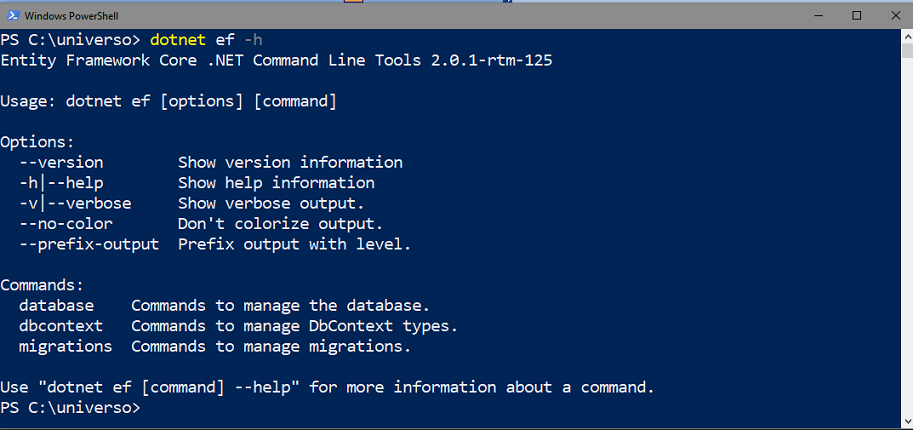
Task: Minimize the Windows PowerShell window
Action: tap(811, 16)
